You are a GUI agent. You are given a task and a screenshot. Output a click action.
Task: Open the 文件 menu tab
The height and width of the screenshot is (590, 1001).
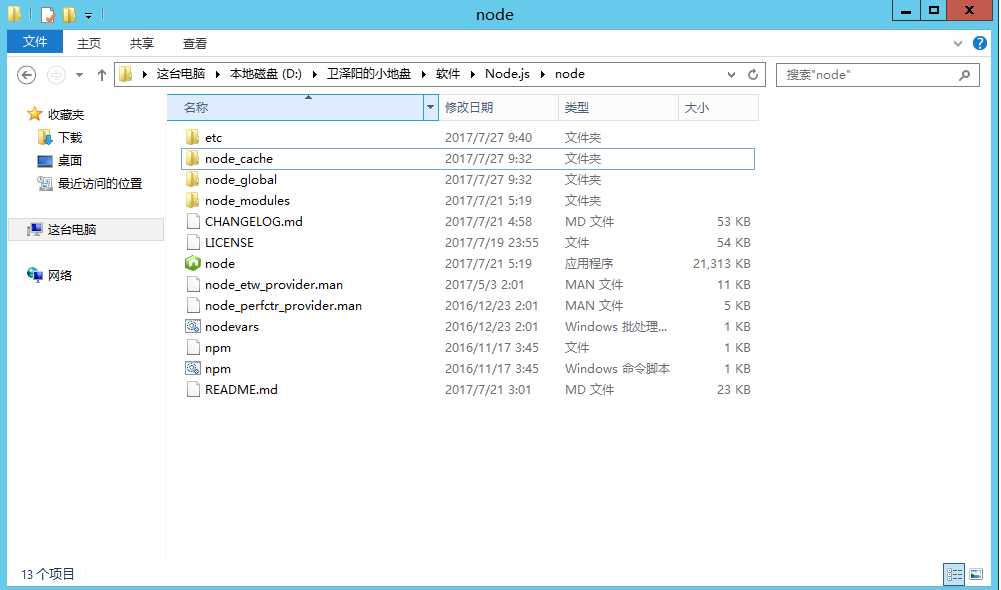(x=35, y=42)
